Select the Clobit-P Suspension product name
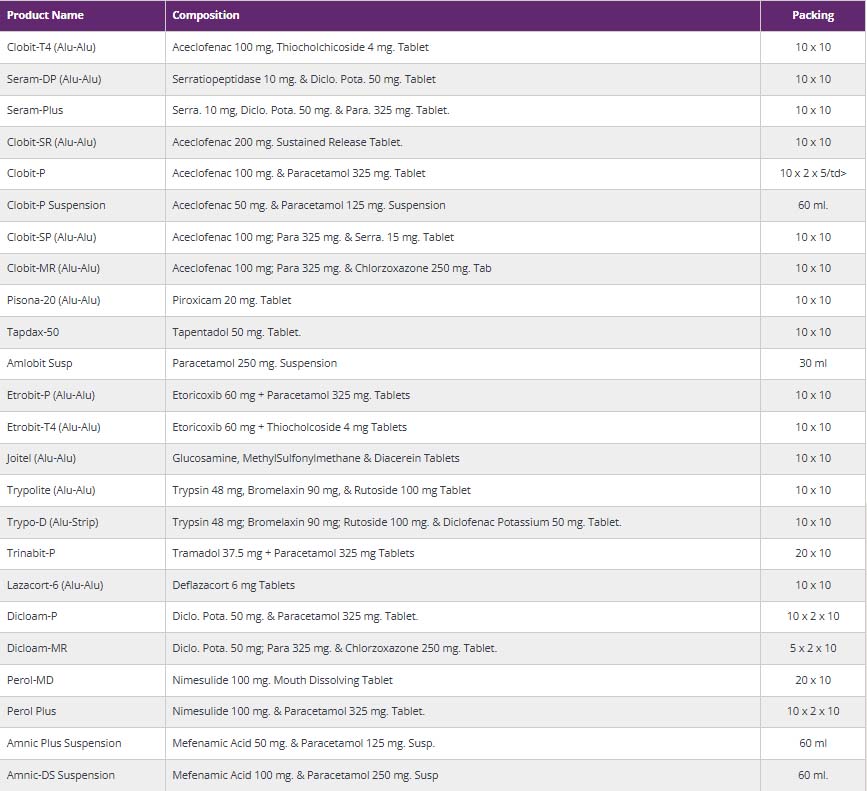867x791 pixels. tap(56, 205)
